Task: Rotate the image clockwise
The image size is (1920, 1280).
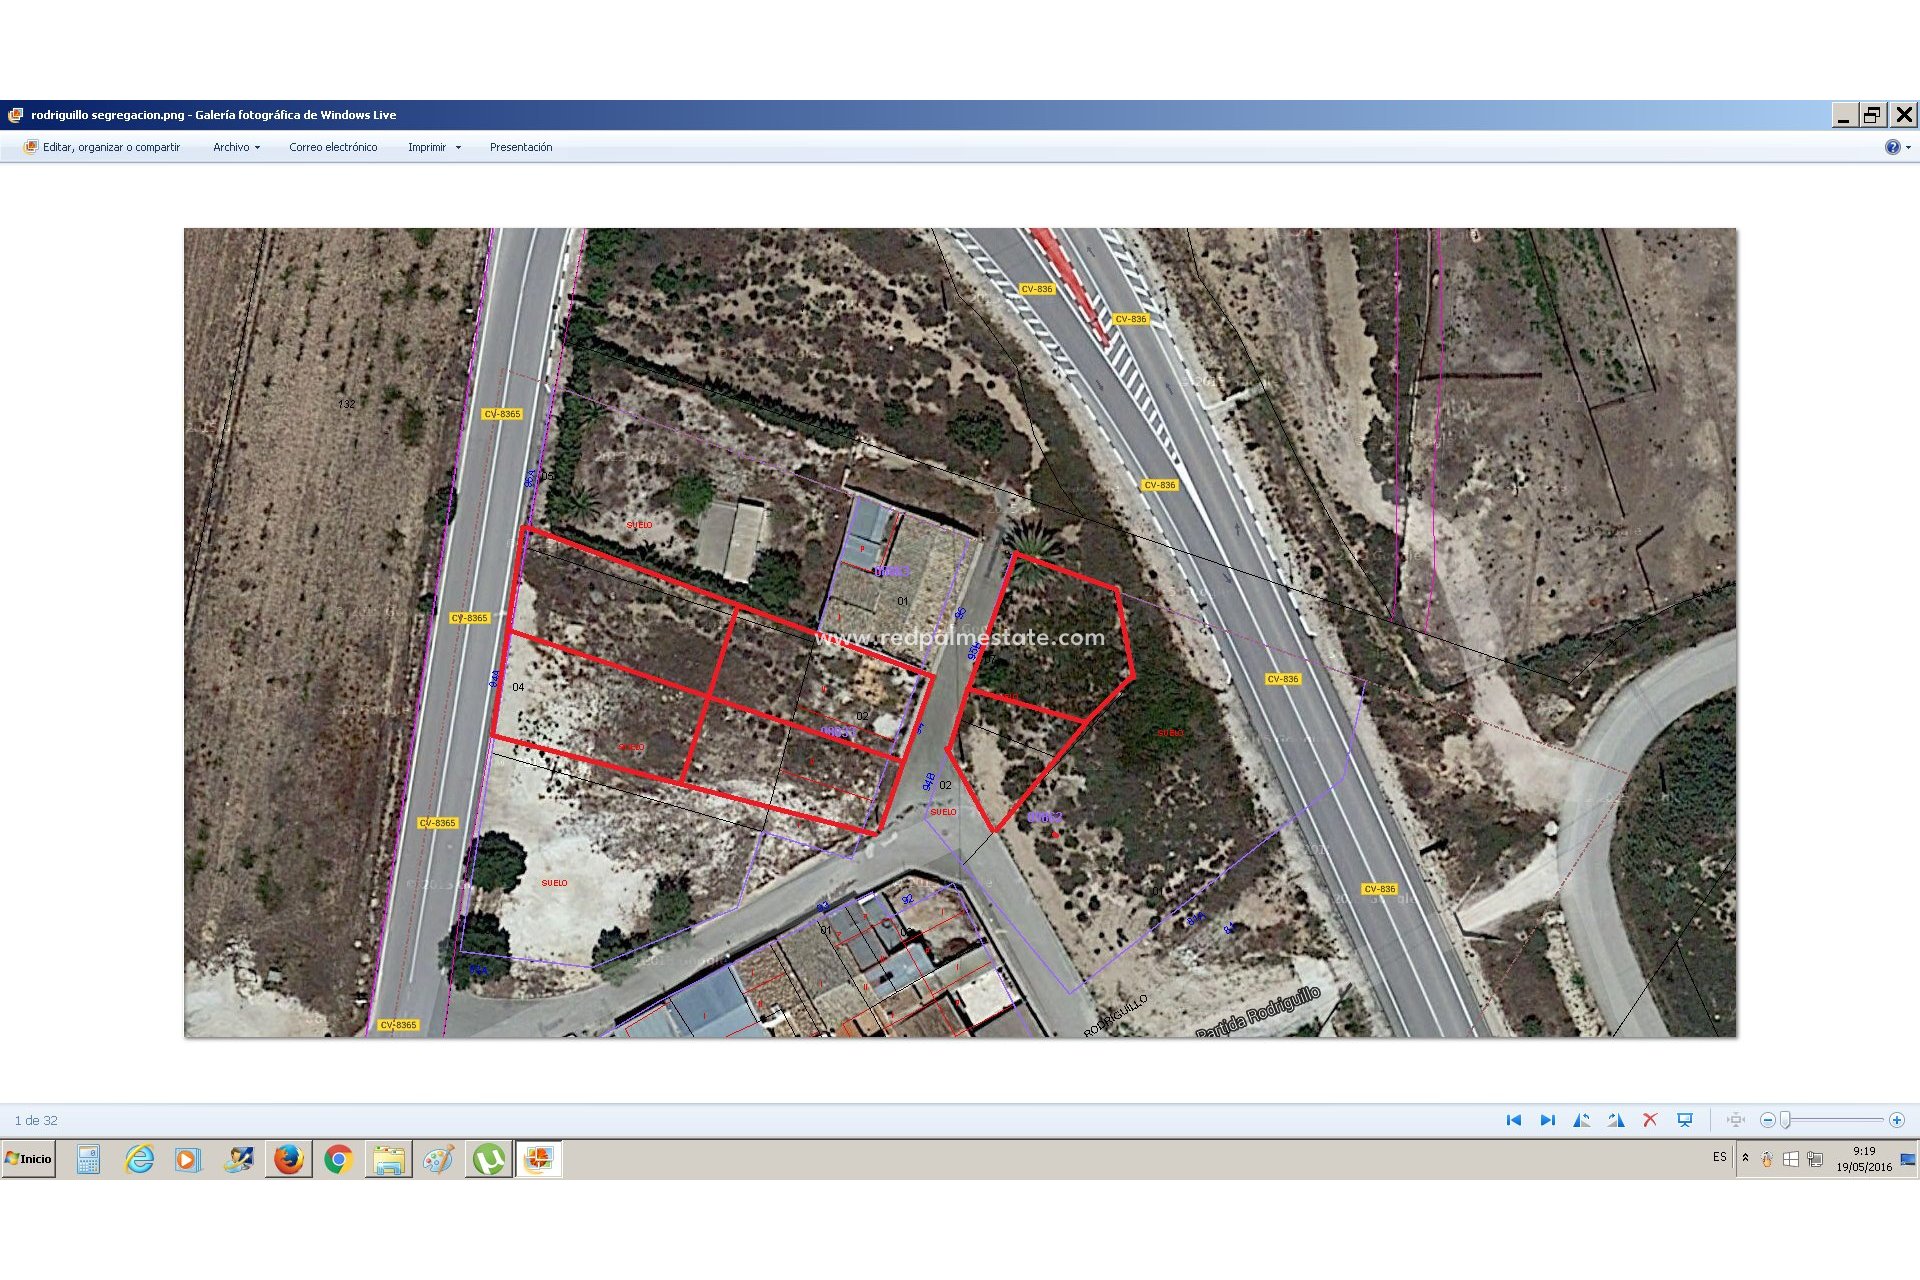Action: click(1615, 1120)
